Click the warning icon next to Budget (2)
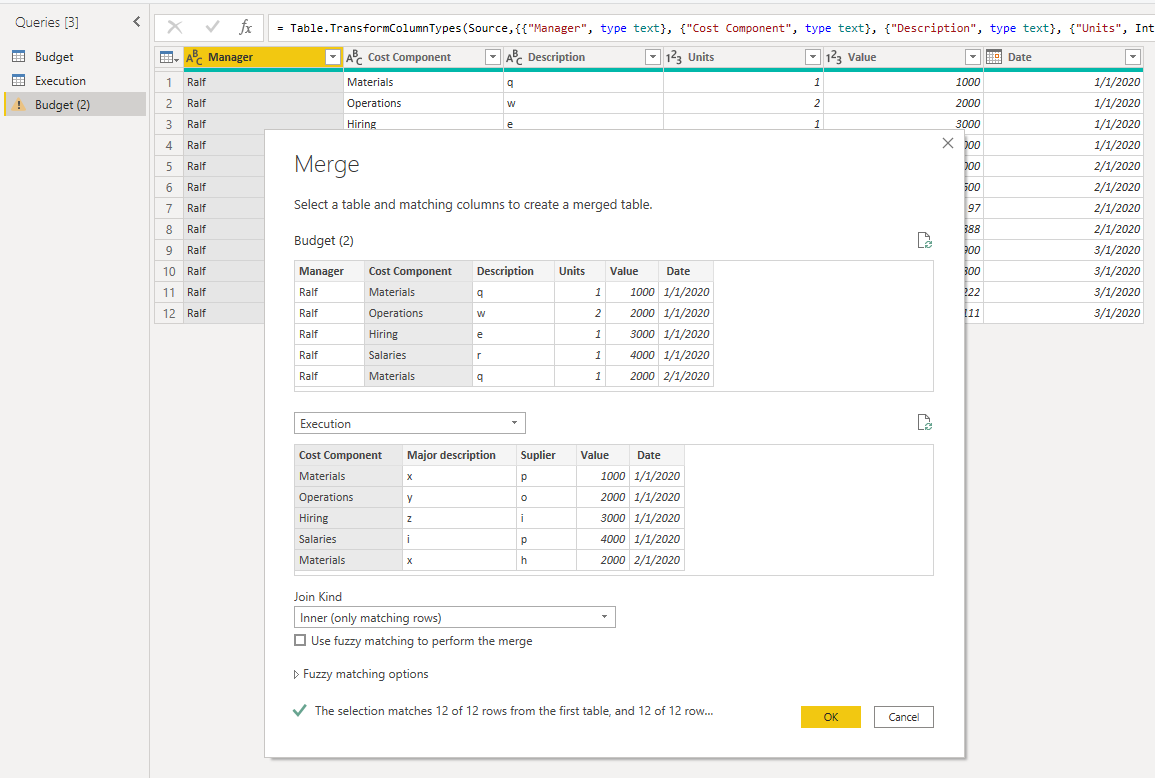The height and width of the screenshot is (778, 1155). pos(19,105)
